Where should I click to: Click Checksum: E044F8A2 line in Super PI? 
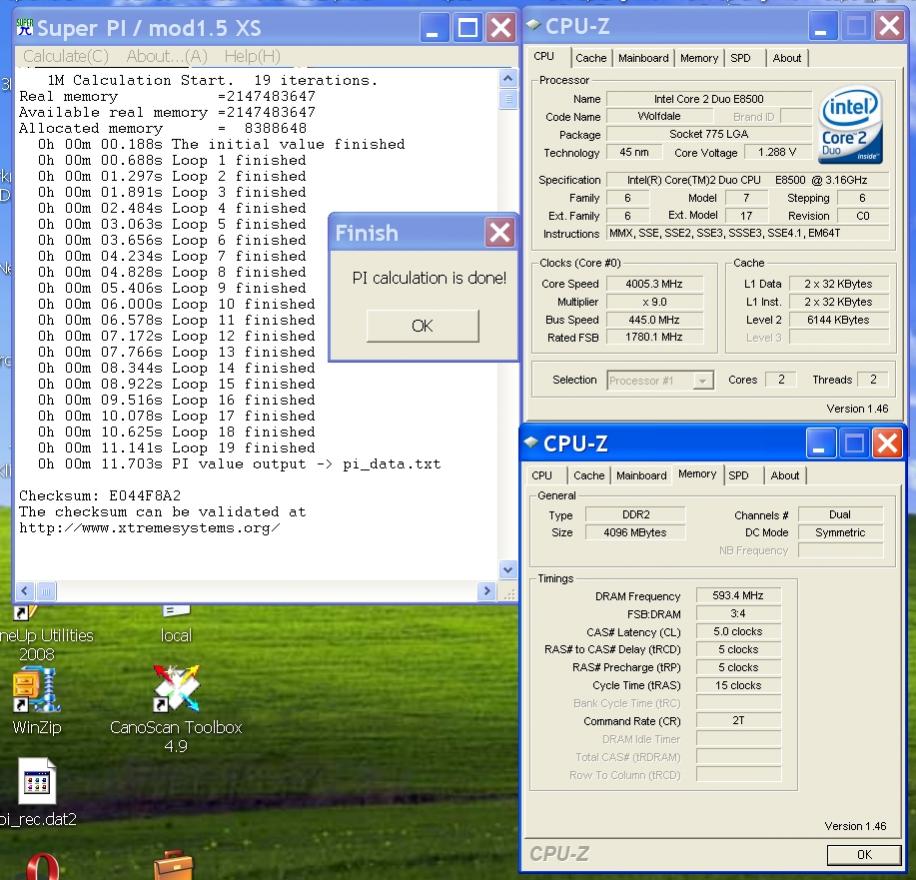tap(100, 496)
